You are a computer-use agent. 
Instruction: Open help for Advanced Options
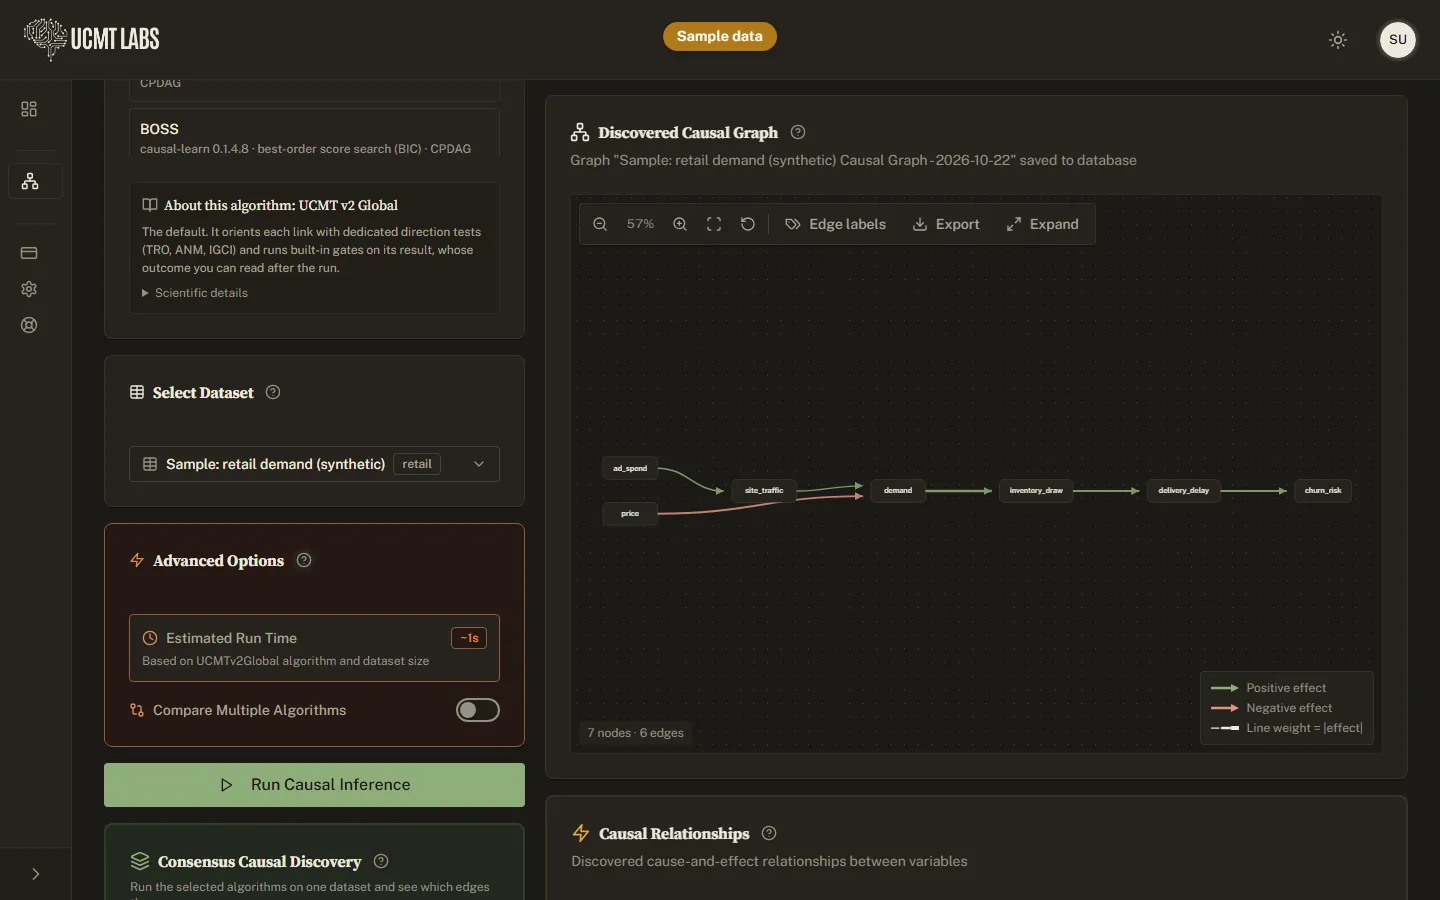(304, 560)
